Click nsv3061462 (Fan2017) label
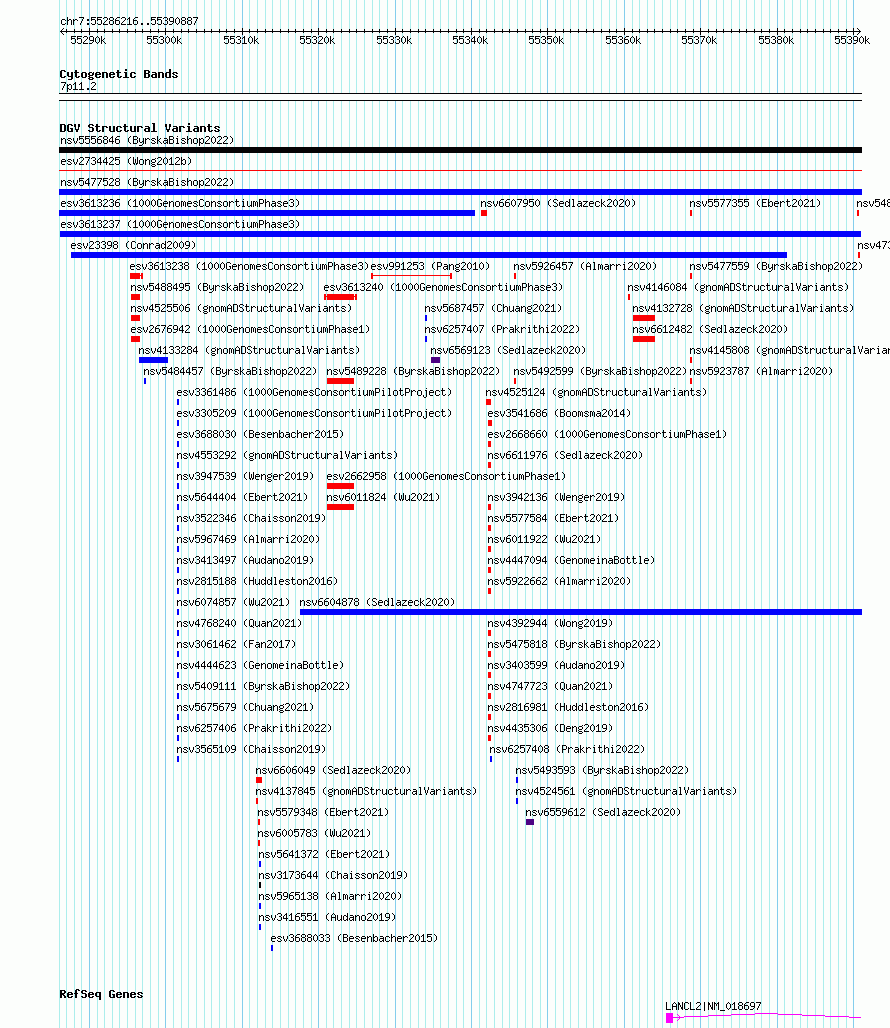Screen dimensions: 890x1028 tap(236, 644)
